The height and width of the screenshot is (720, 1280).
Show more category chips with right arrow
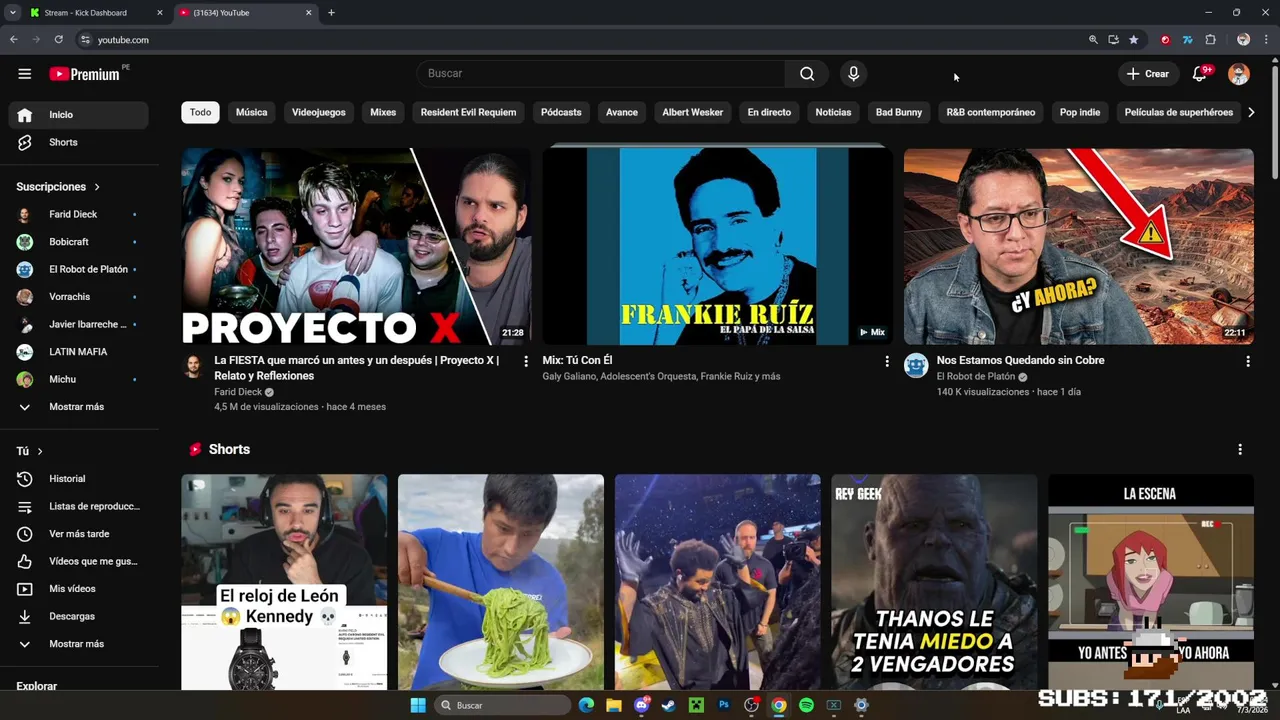tap(1251, 113)
